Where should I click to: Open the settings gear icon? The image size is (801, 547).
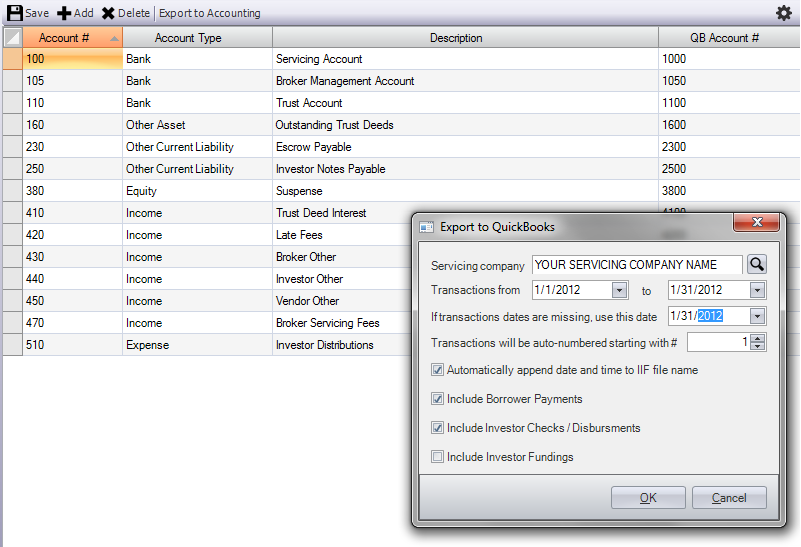point(784,13)
